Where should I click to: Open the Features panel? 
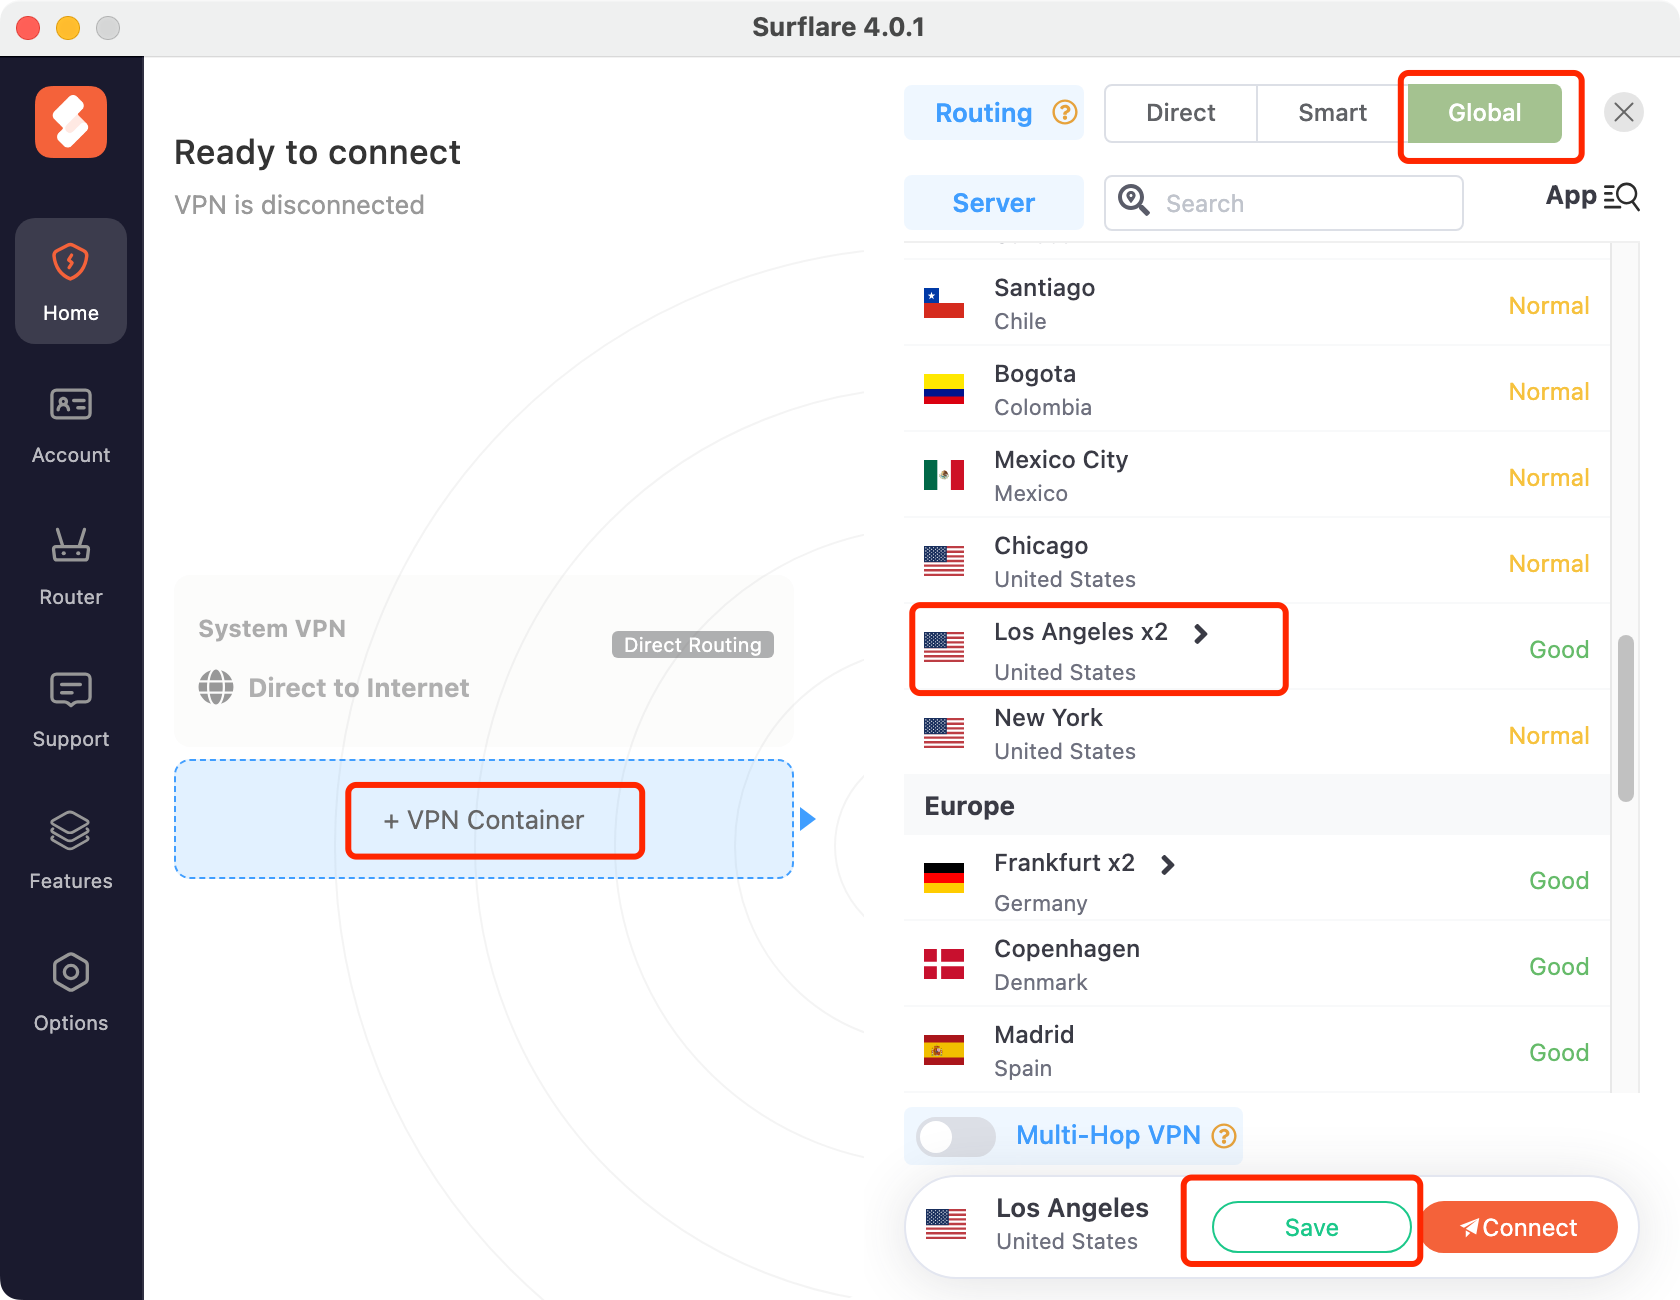pos(70,850)
